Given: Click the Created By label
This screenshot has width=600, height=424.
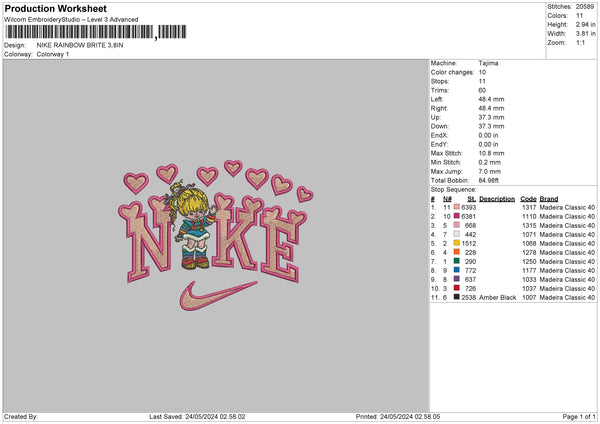Looking at the screenshot, I should 21,416.
